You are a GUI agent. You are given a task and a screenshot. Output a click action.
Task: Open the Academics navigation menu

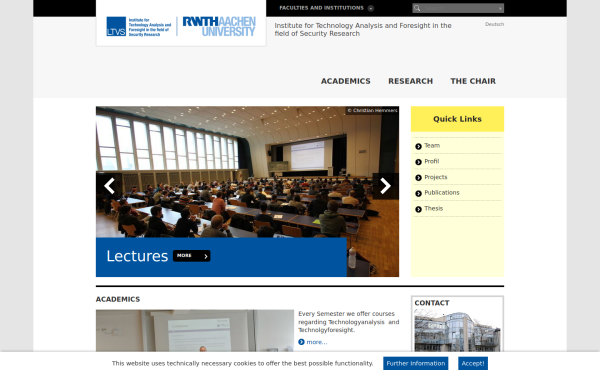coord(346,81)
